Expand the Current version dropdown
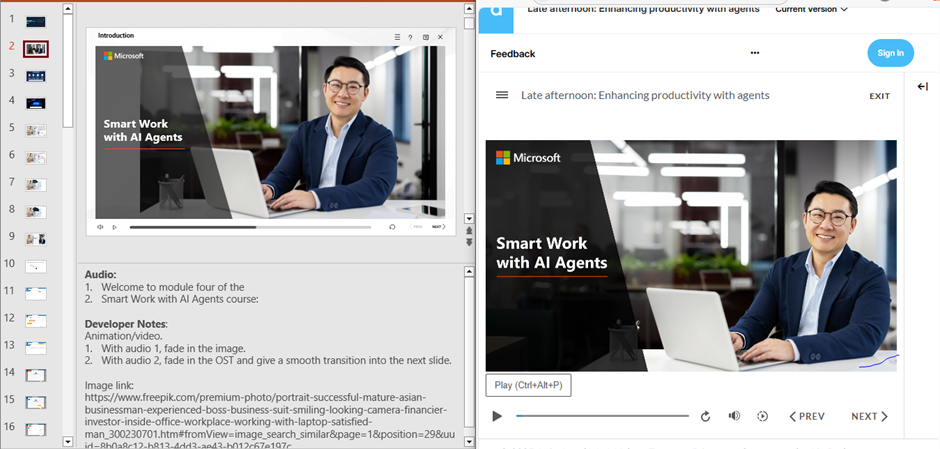 click(811, 9)
